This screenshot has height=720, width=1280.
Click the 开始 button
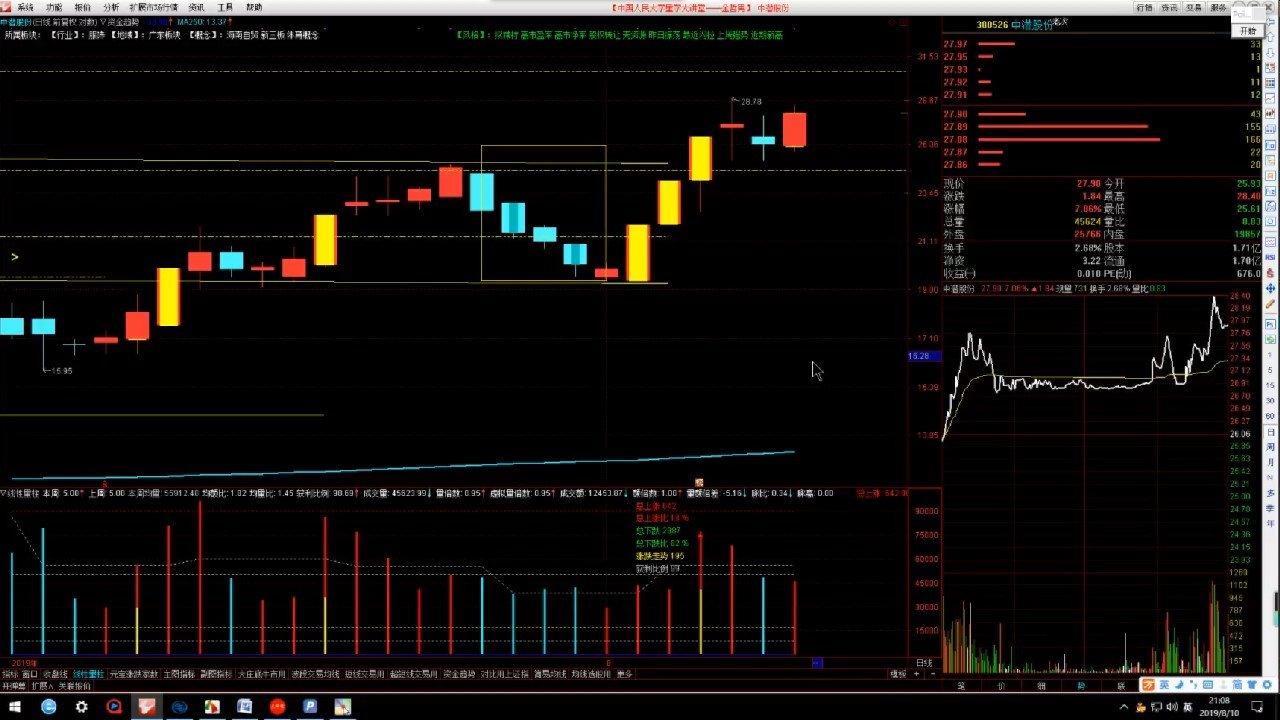(x=1248, y=31)
